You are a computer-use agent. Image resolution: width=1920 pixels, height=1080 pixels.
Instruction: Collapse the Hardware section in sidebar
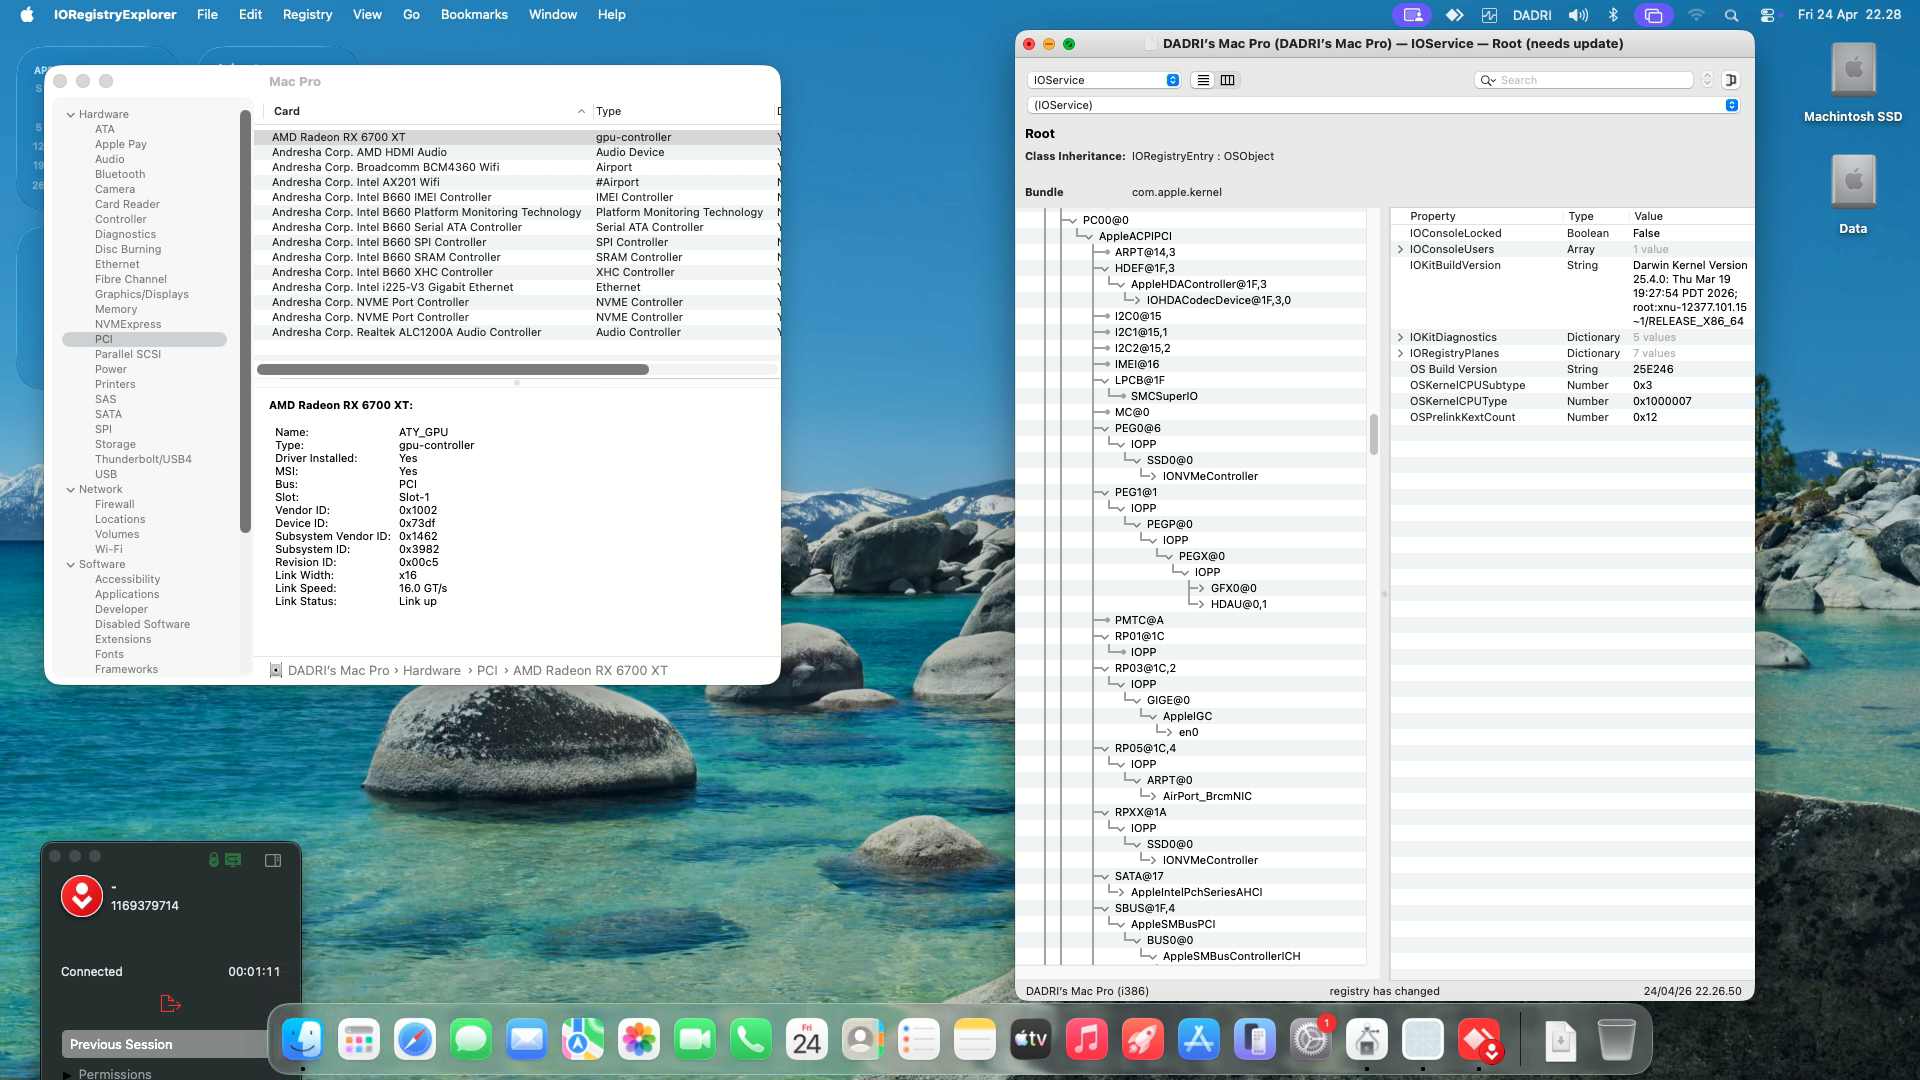point(71,115)
